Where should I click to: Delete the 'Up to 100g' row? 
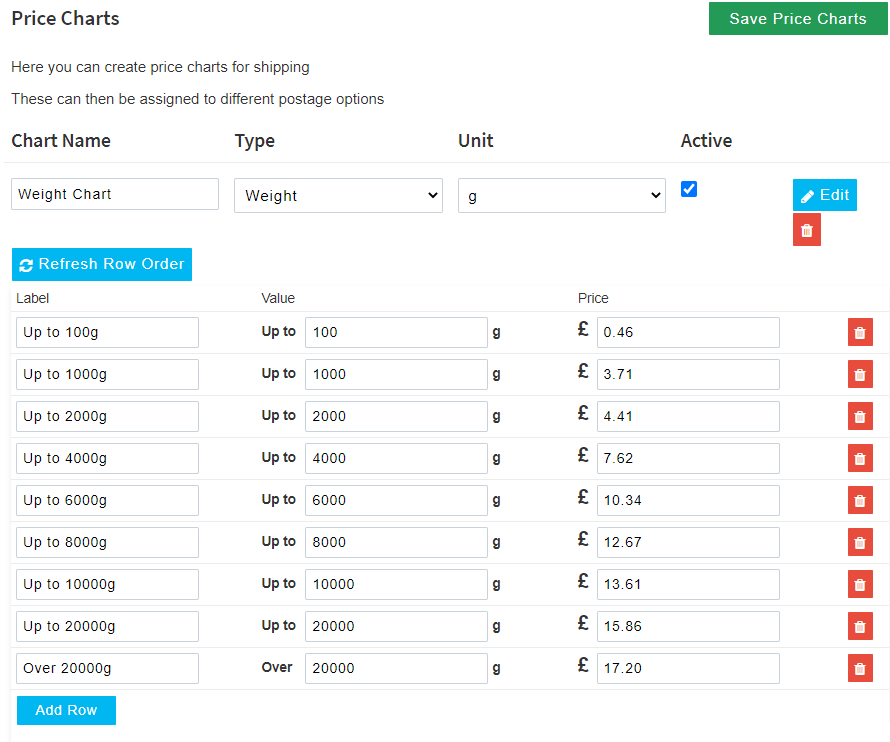point(860,332)
